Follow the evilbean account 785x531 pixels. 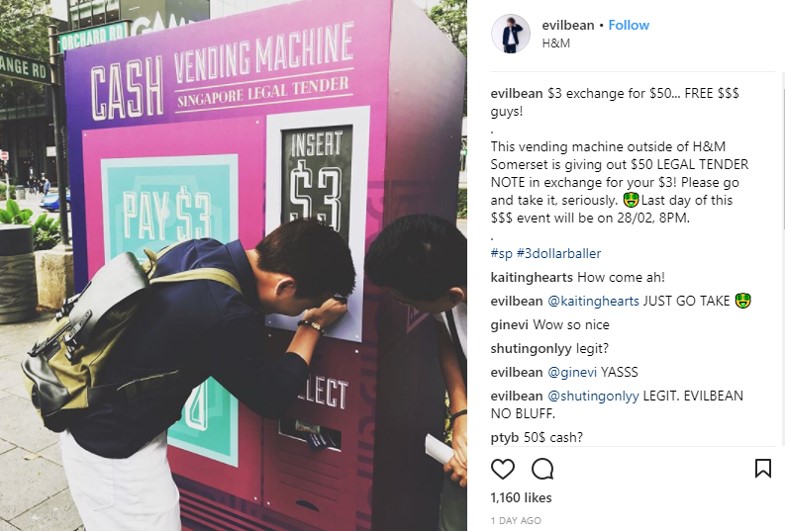click(x=629, y=25)
